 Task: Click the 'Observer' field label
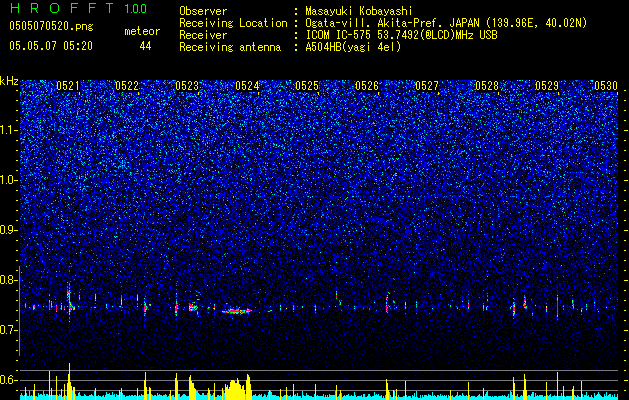pyautogui.click(x=203, y=11)
